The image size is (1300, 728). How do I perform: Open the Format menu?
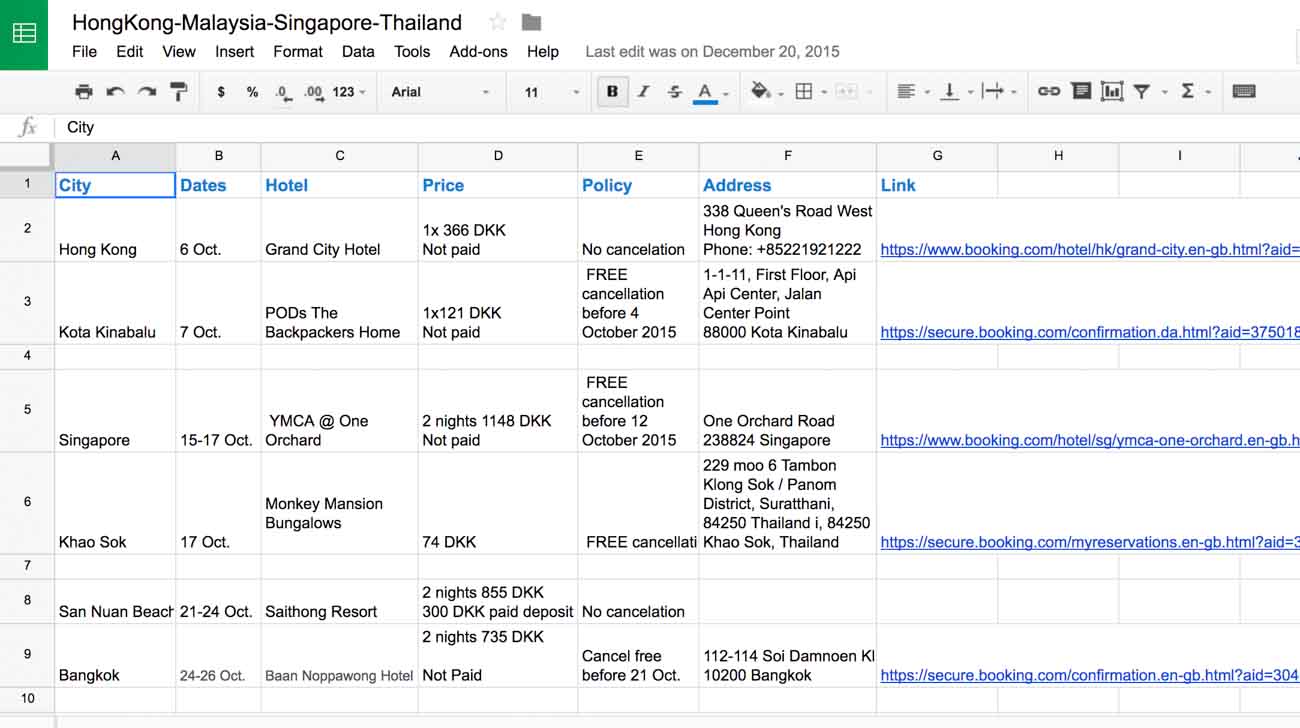298,52
